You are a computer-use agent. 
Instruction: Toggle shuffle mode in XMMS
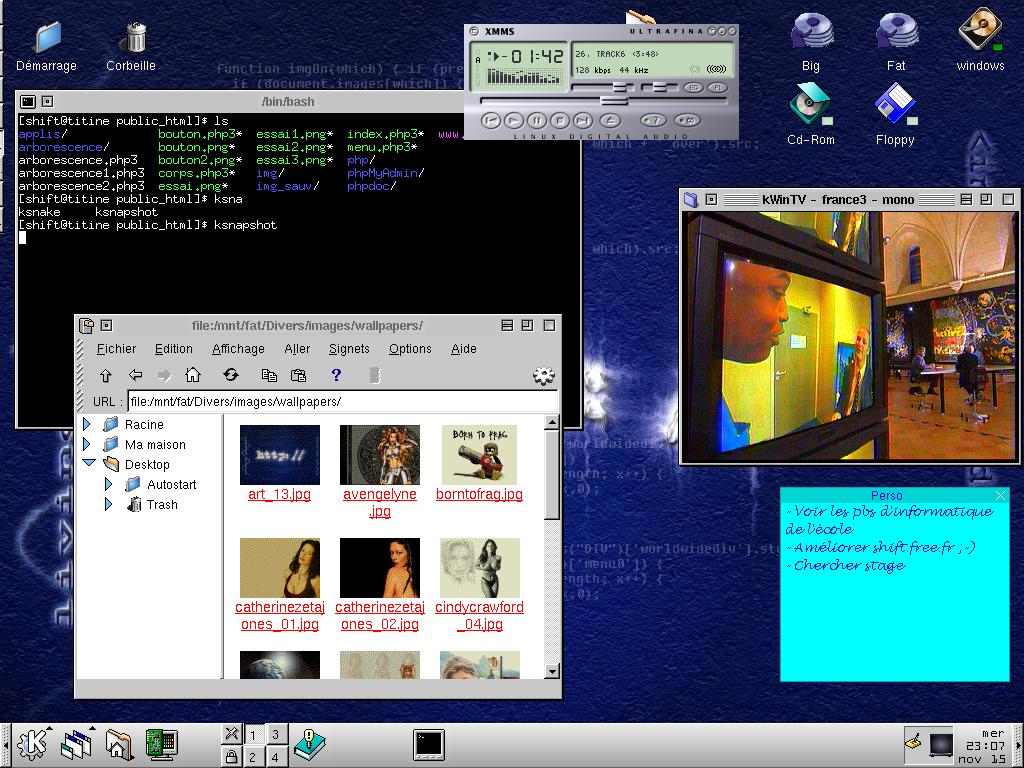point(652,120)
